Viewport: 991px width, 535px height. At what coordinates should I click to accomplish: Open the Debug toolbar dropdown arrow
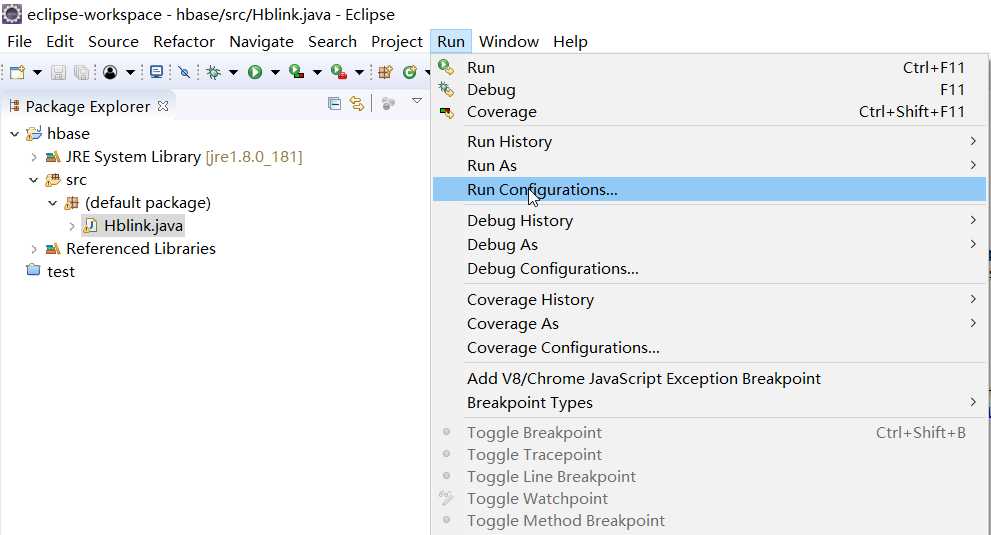click(x=233, y=72)
